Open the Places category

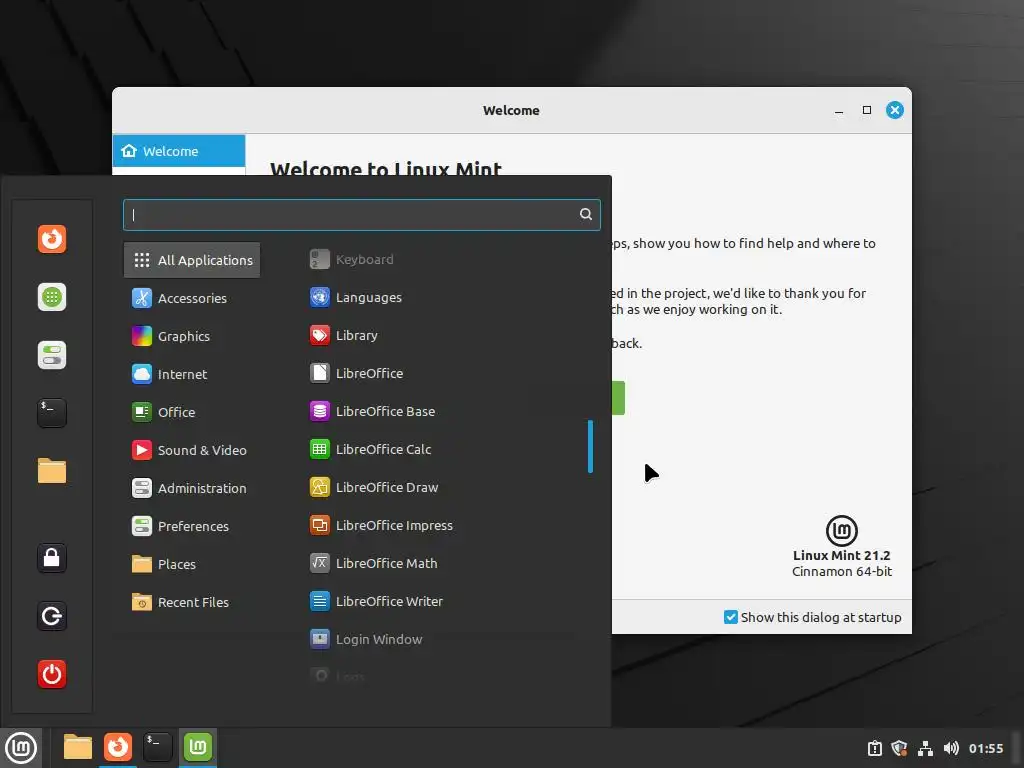click(192, 564)
